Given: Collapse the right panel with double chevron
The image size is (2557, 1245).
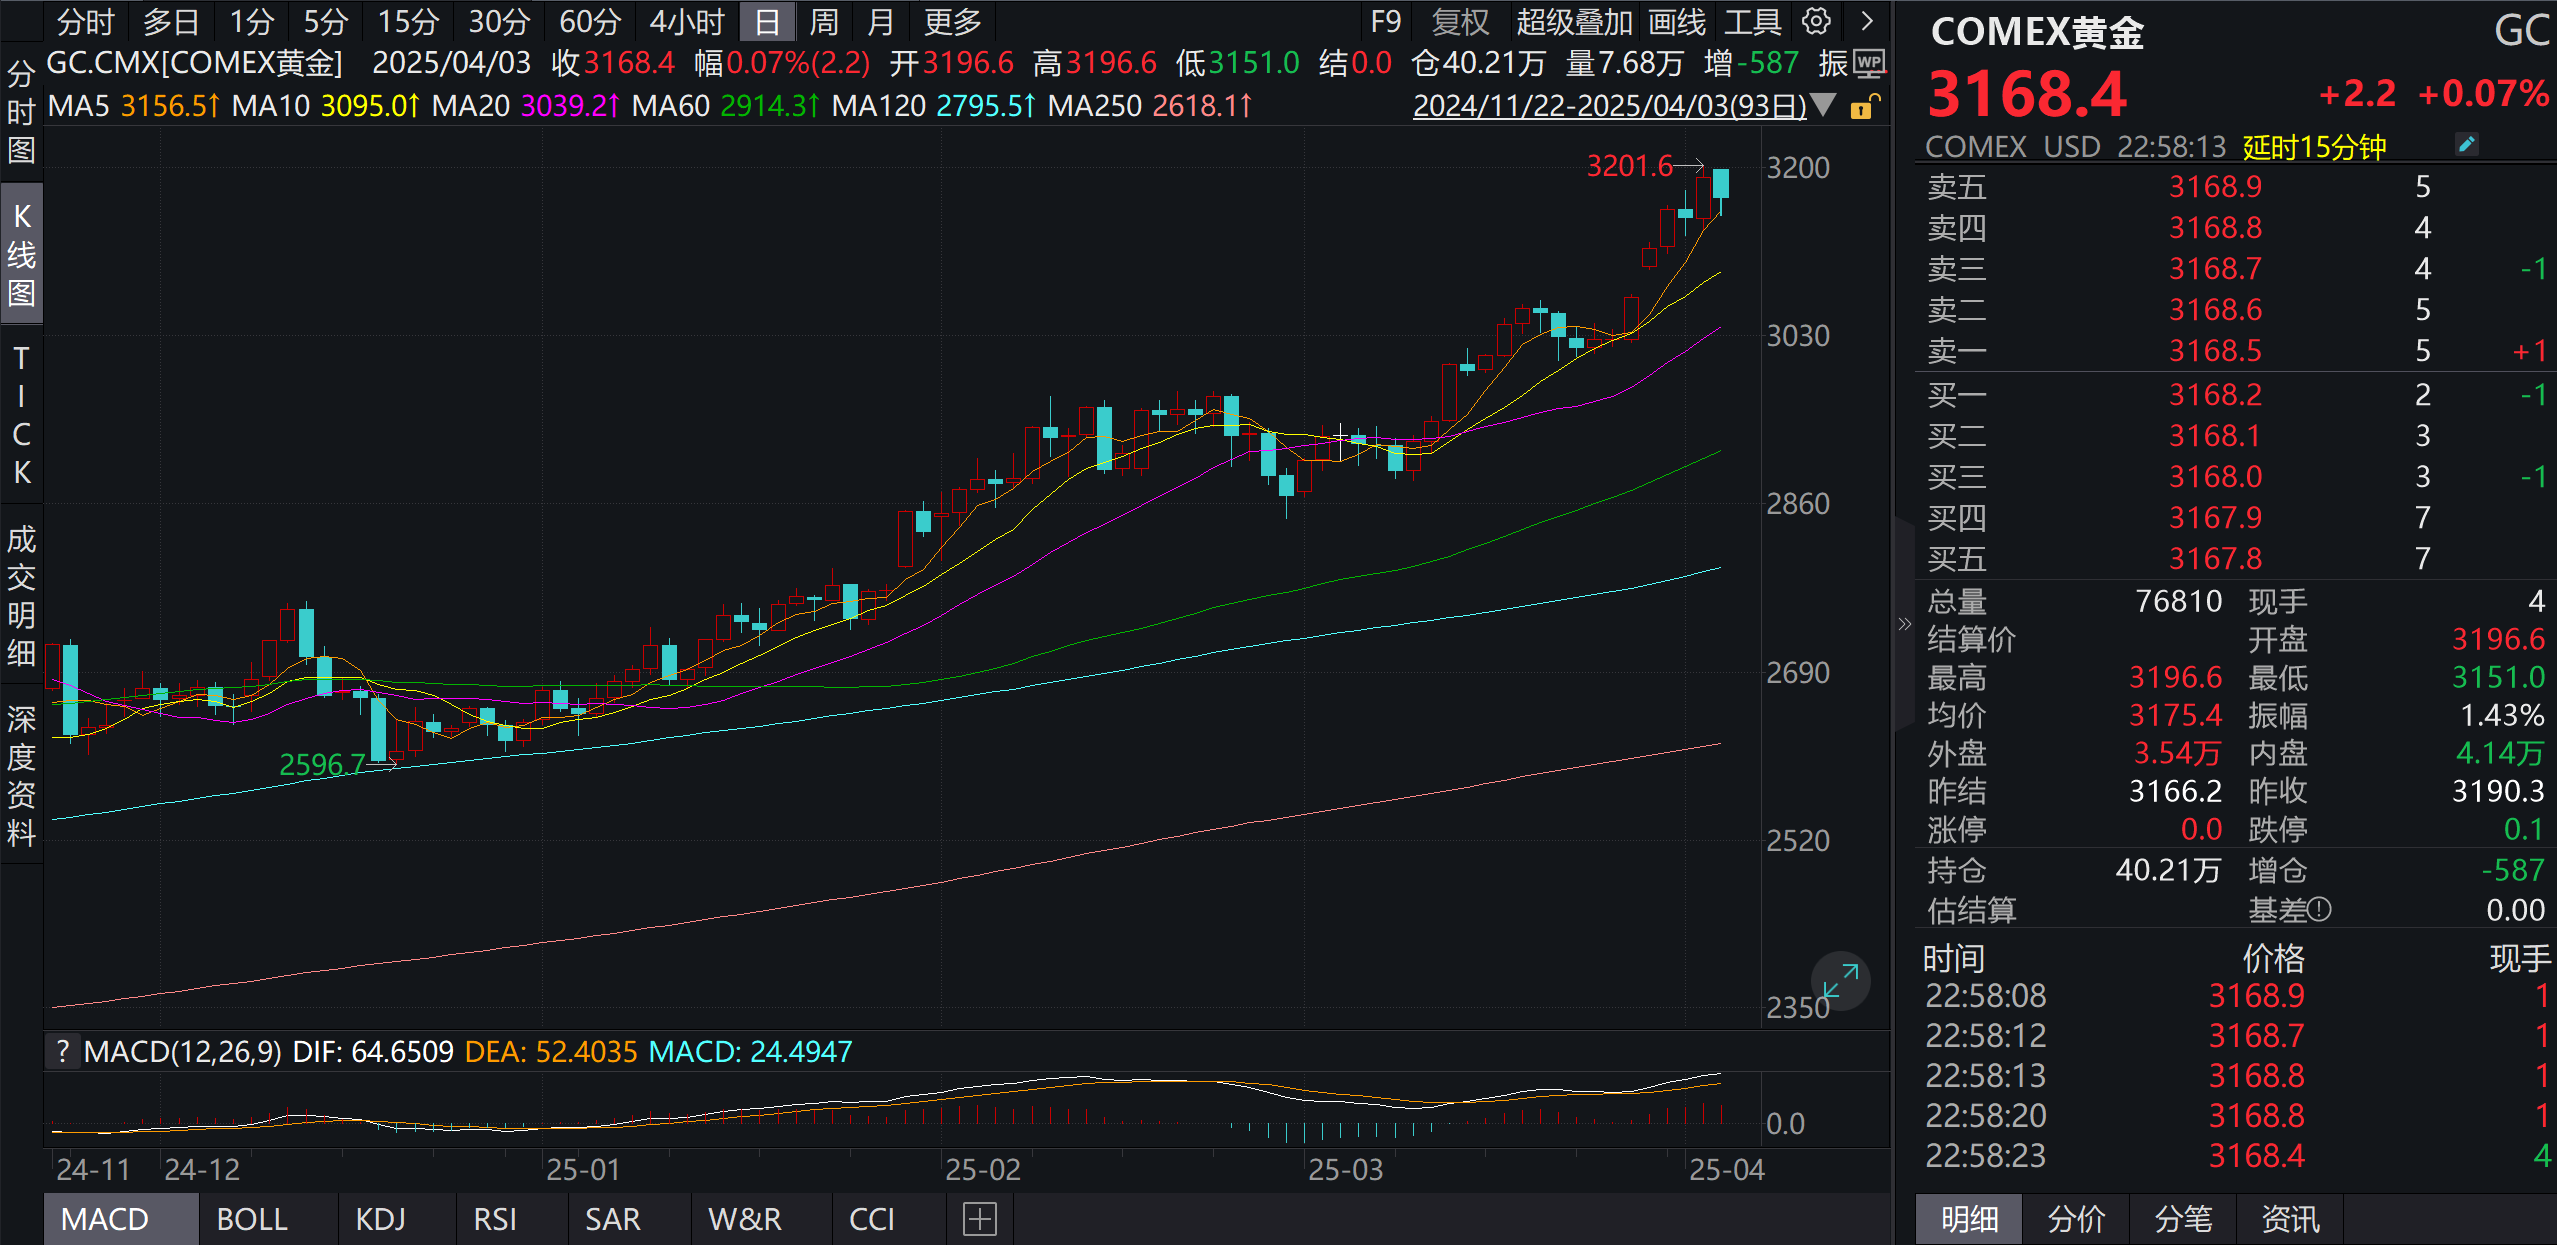Looking at the screenshot, I should pos(1904,624).
